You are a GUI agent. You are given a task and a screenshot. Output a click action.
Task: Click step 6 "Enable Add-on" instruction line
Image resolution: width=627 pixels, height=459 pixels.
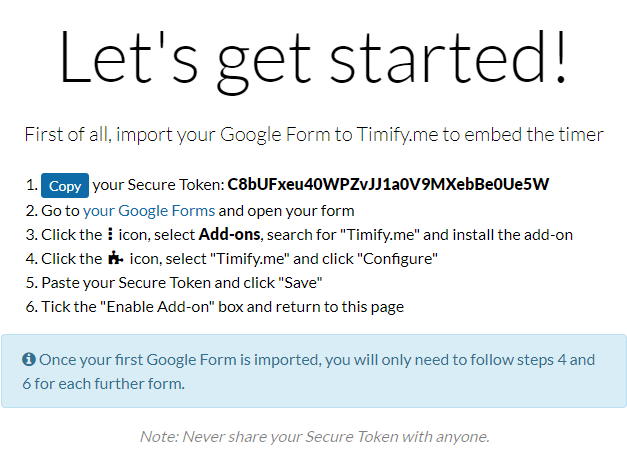tap(215, 307)
